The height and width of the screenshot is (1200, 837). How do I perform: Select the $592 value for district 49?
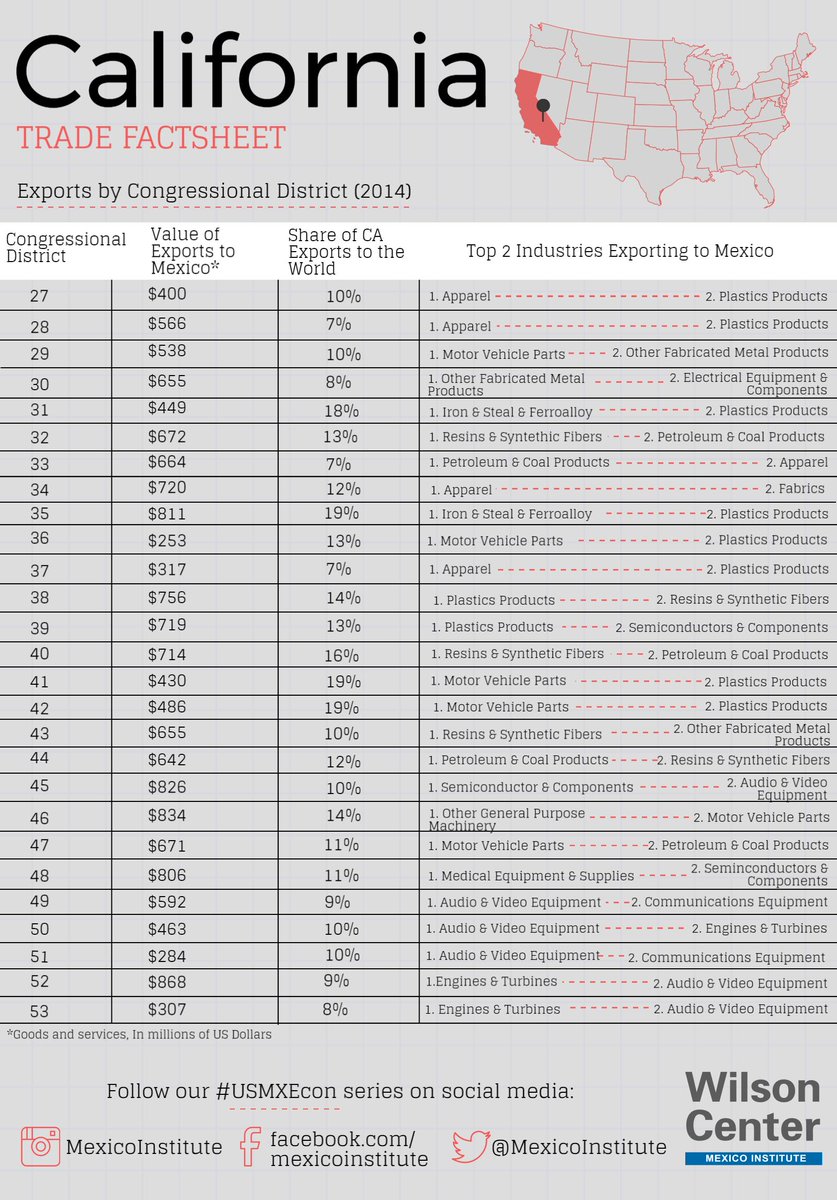coord(167,901)
